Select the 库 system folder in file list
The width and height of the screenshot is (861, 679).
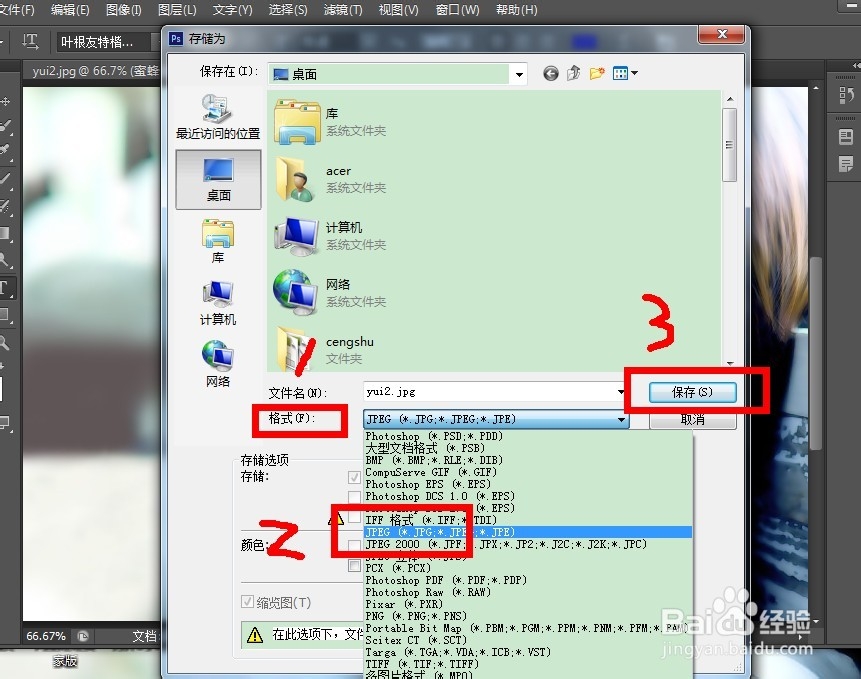331,121
